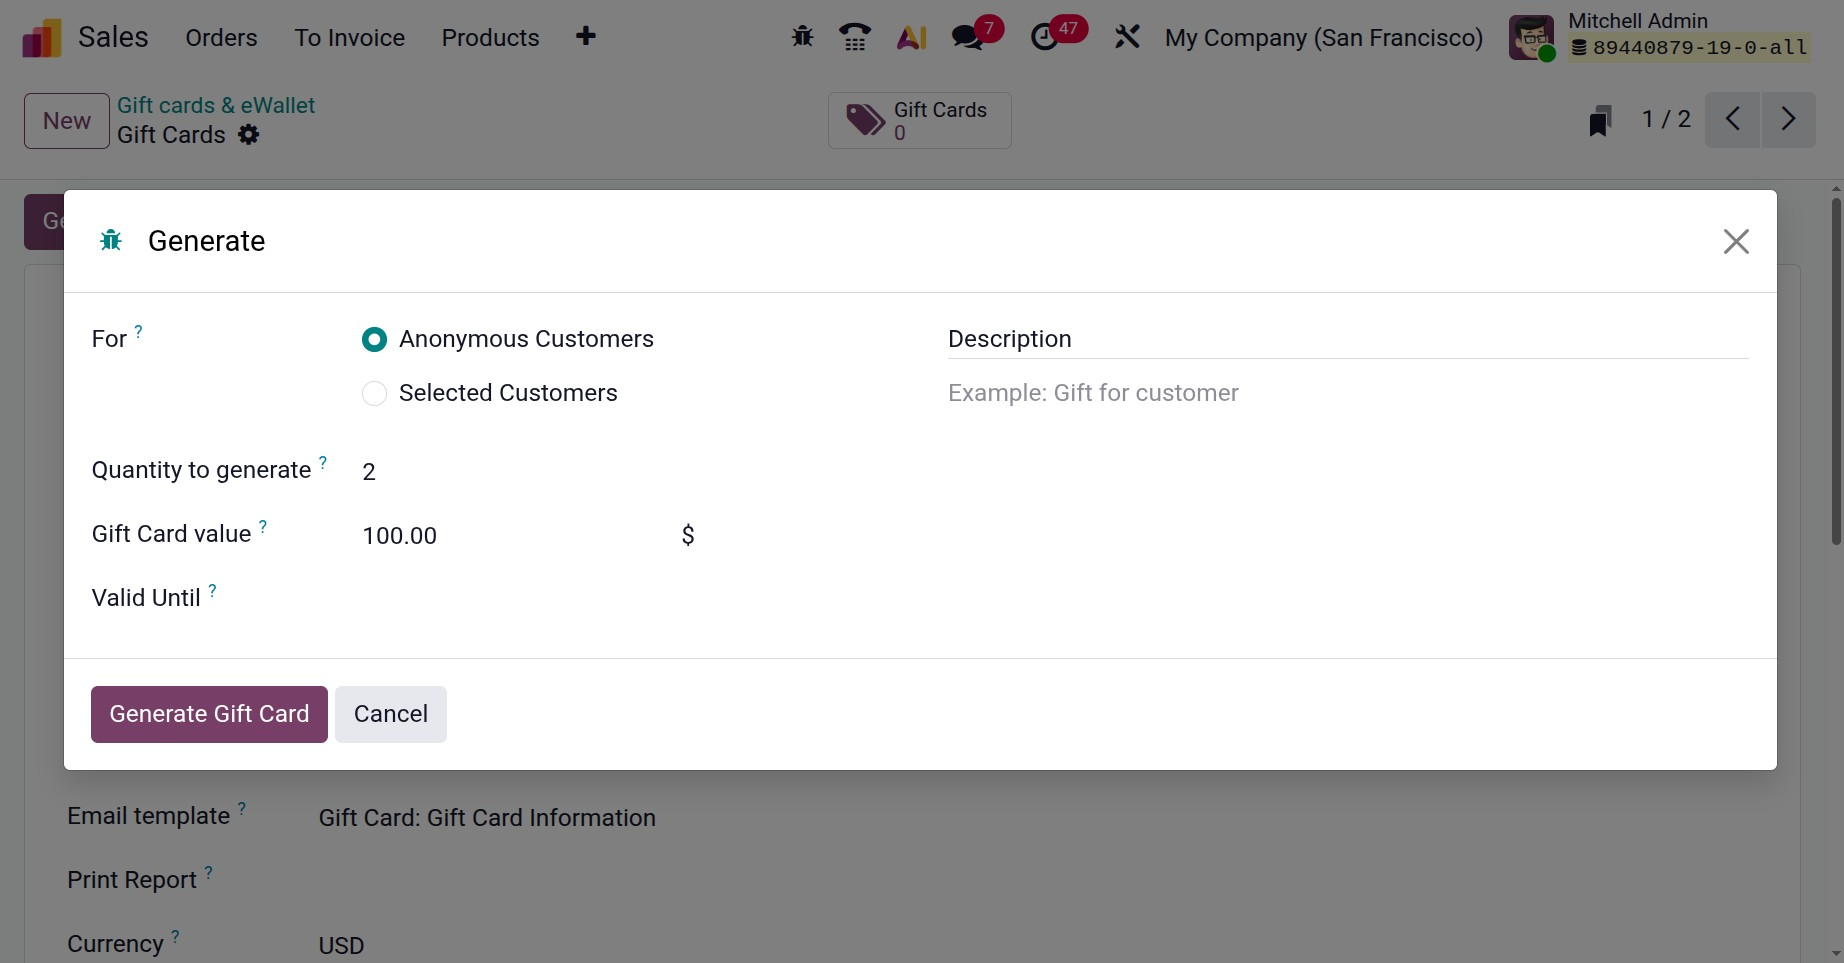1844x963 pixels.
Task: Open the Orders menu
Action: click(221, 38)
